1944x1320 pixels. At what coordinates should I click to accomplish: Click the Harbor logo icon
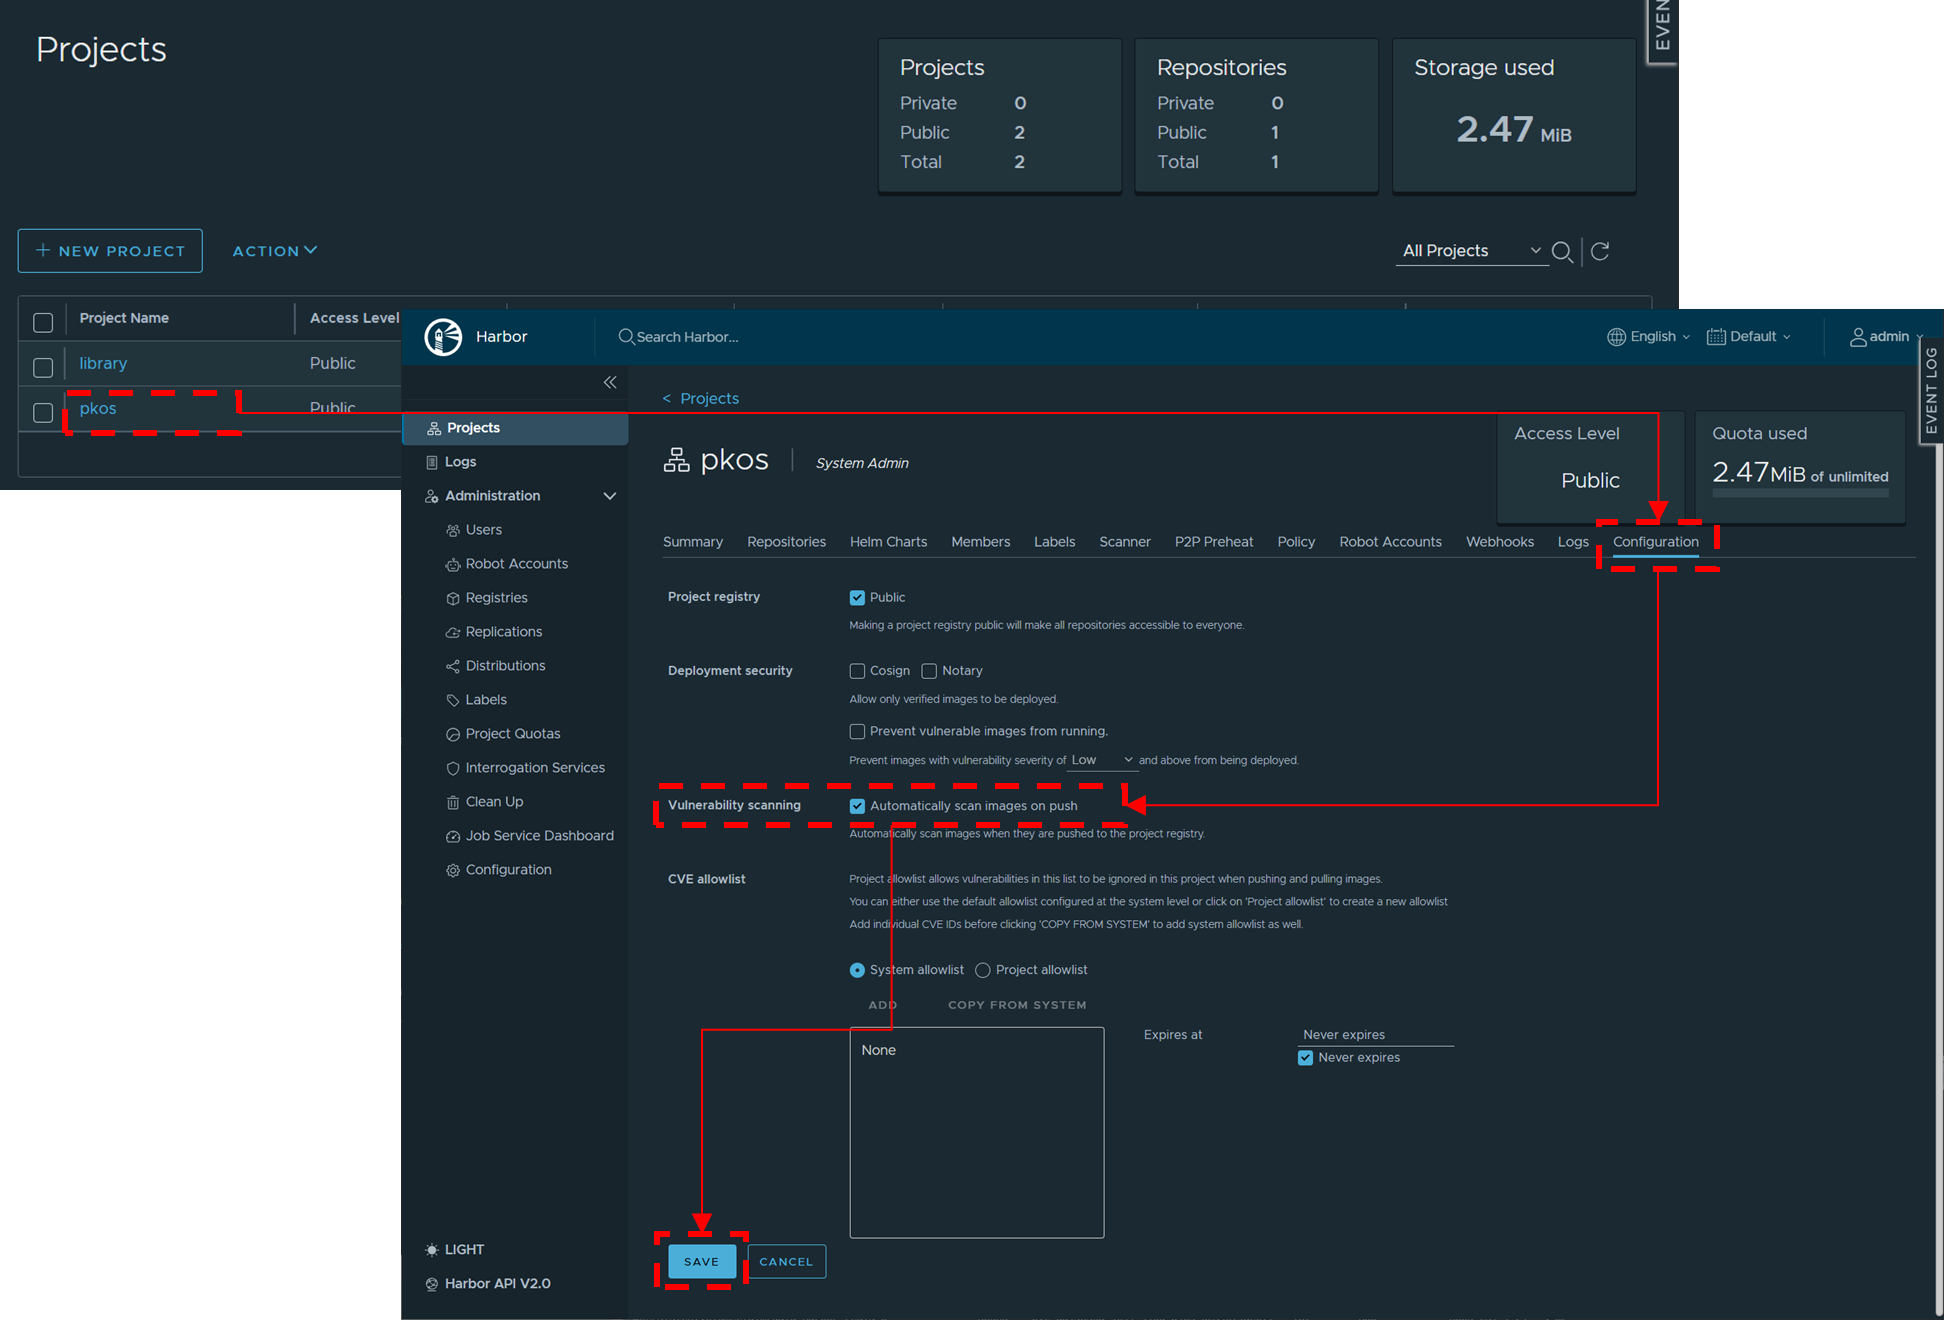coord(443,337)
